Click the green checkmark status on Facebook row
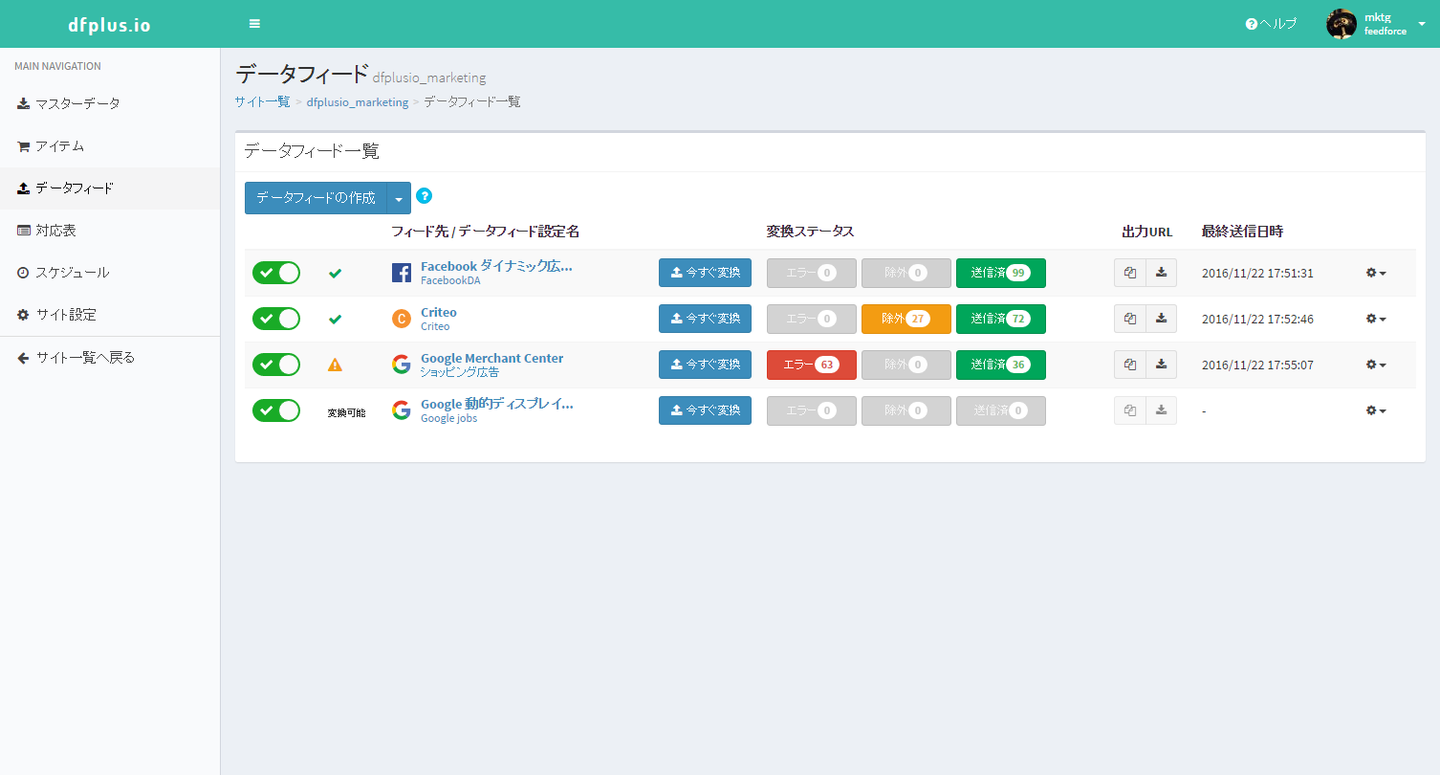 coord(335,273)
